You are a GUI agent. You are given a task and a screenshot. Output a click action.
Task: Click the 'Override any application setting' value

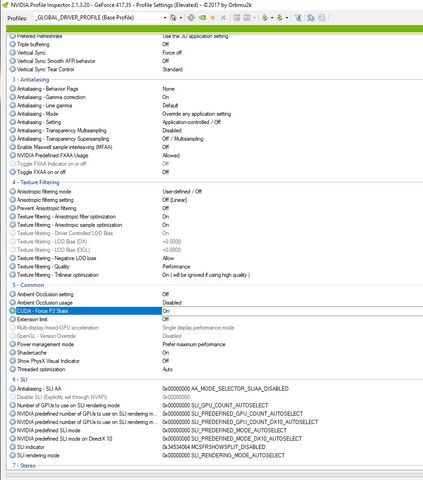point(197,114)
